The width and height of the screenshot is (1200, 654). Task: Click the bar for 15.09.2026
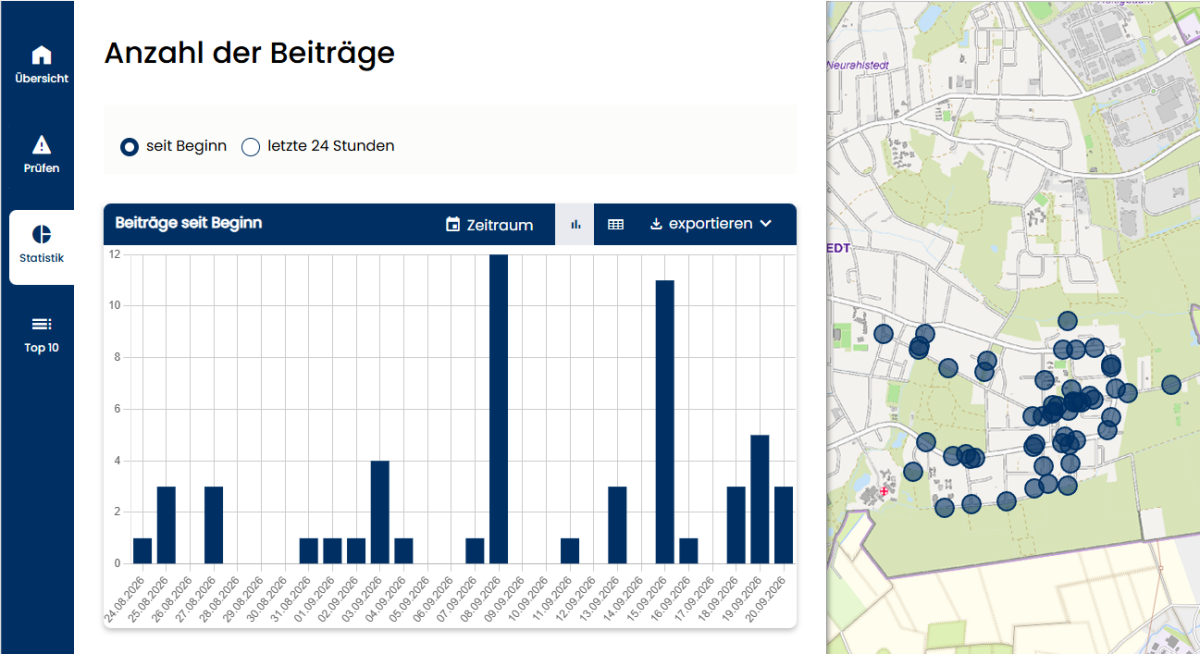(665, 422)
